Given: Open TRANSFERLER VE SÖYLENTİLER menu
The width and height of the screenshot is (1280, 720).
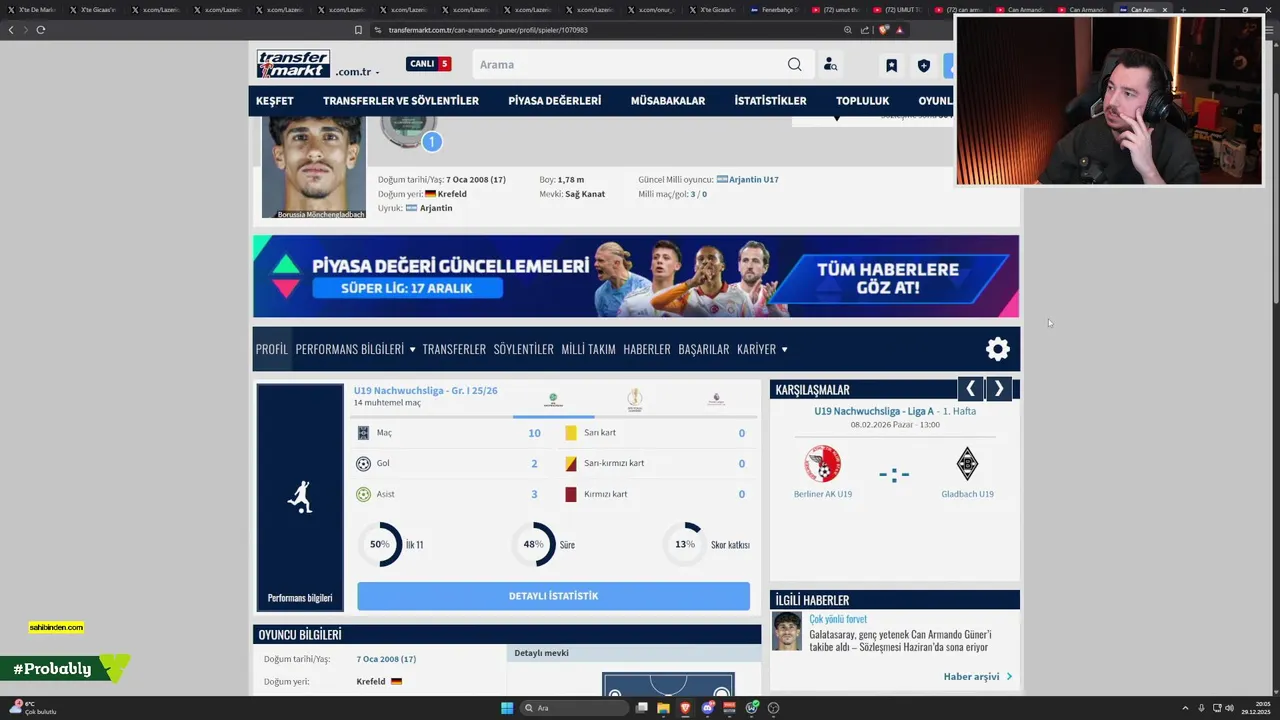Looking at the screenshot, I should click(401, 101).
